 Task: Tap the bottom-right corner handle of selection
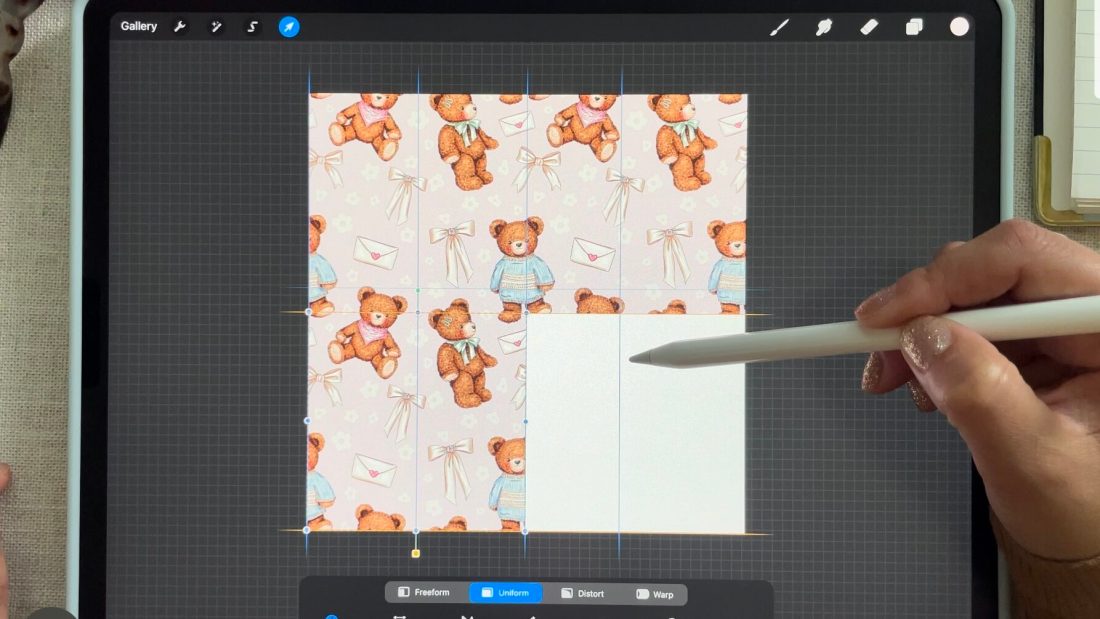[x=525, y=531]
